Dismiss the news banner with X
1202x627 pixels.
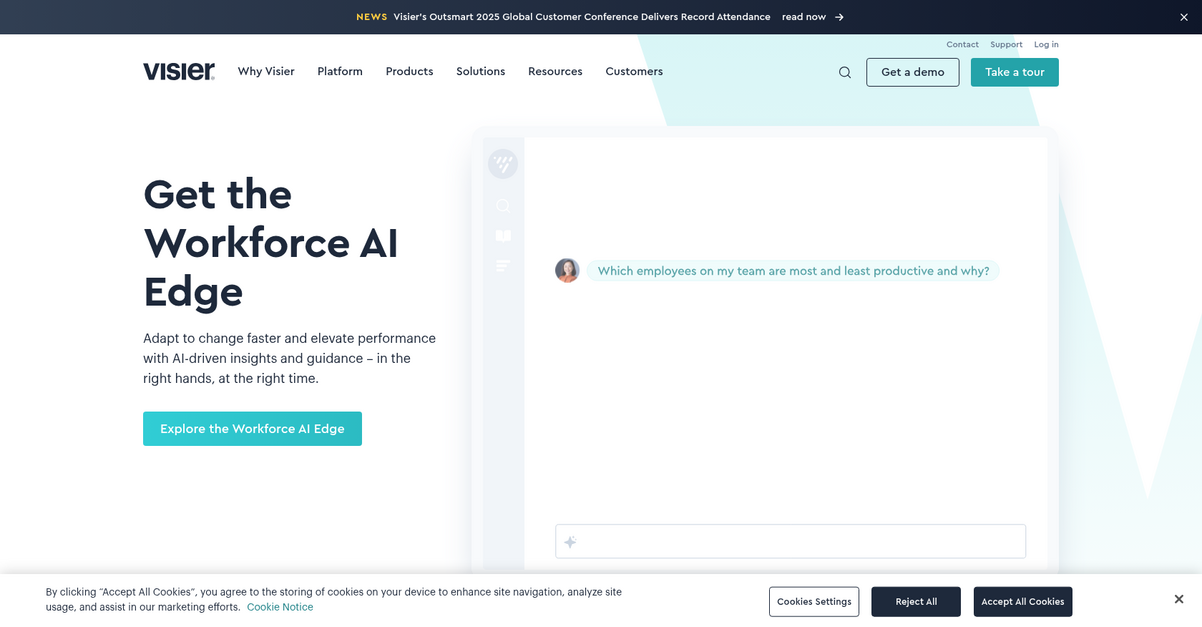(1184, 17)
